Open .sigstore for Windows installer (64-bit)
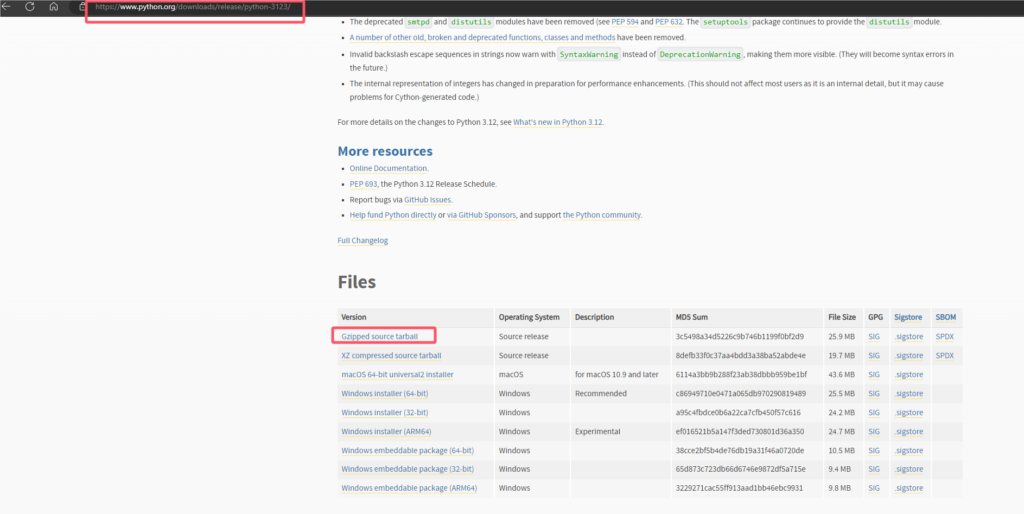 click(908, 393)
